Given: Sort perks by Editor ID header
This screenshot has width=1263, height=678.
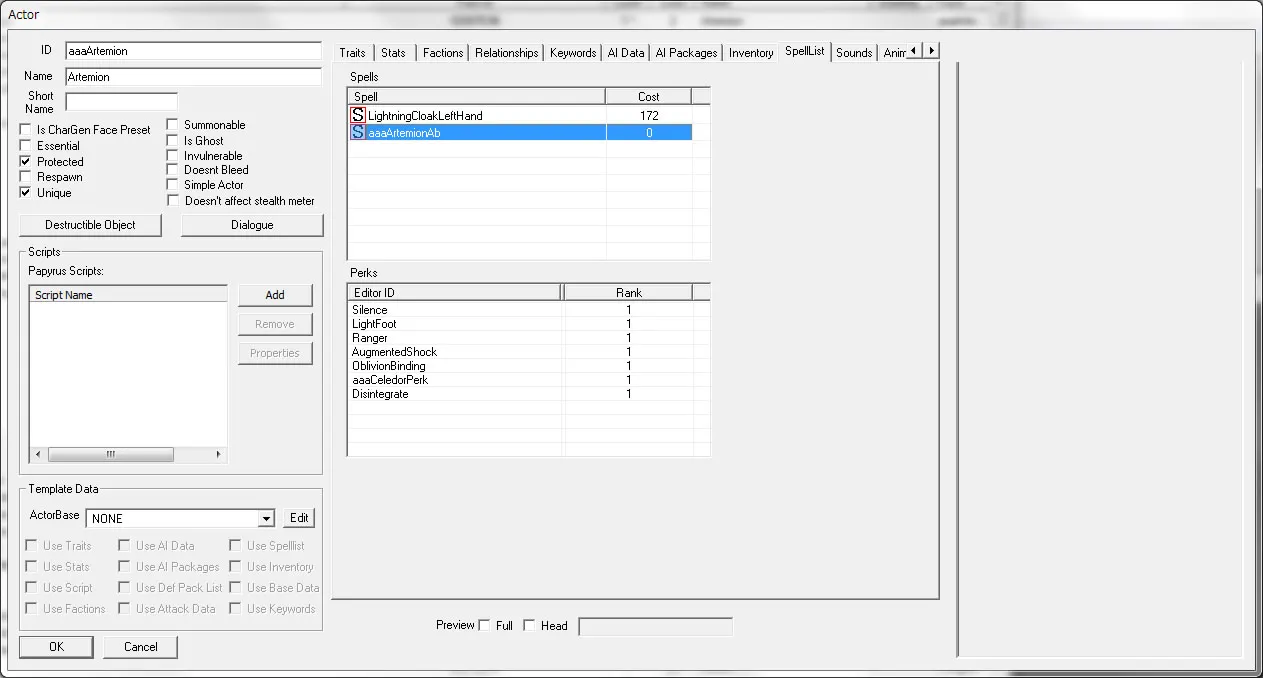Looking at the screenshot, I should click(455, 292).
